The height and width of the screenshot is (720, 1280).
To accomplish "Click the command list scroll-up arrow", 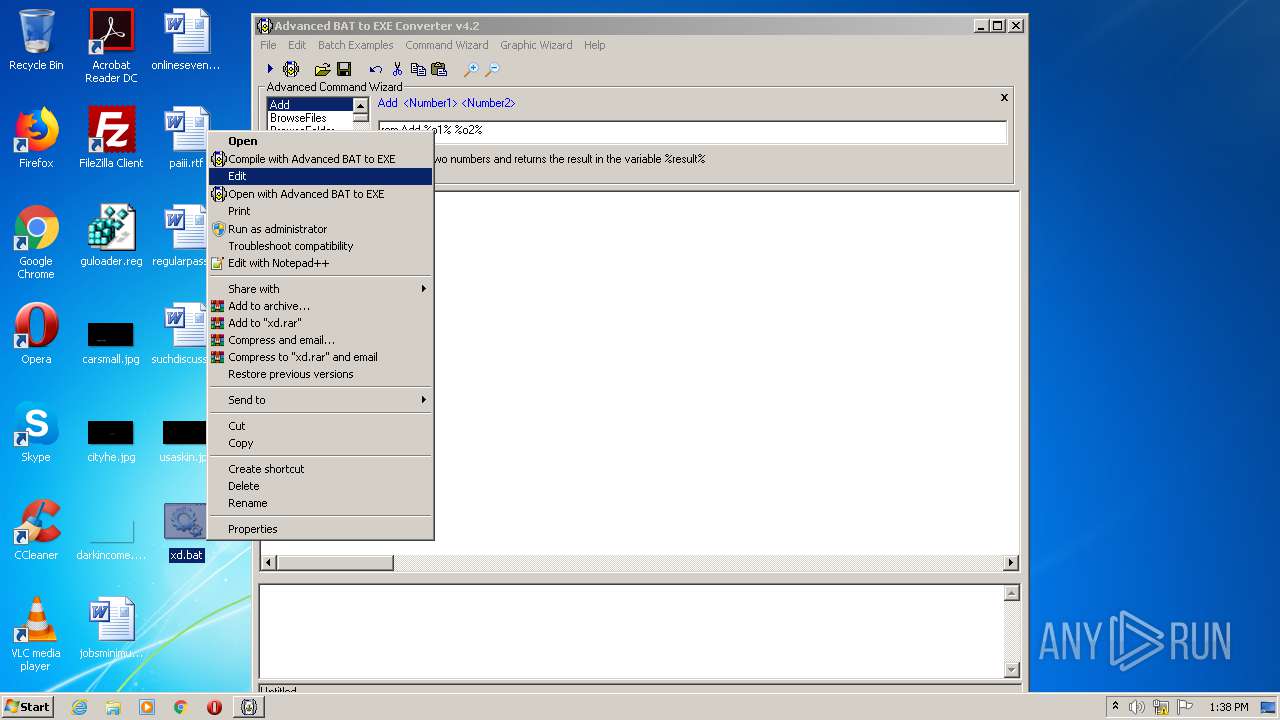I will pyautogui.click(x=361, y=105).
